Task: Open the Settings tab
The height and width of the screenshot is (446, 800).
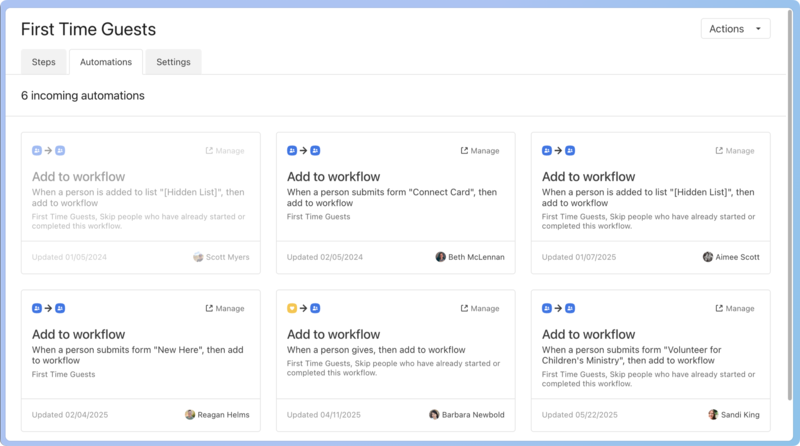Action: [x=173, y=62]
